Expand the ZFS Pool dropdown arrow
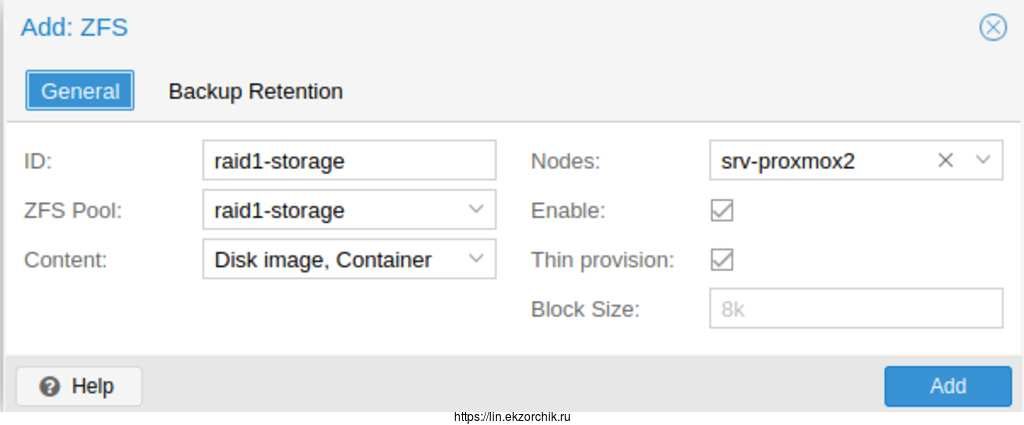The image size is (1024, 425). pos(476,210)
